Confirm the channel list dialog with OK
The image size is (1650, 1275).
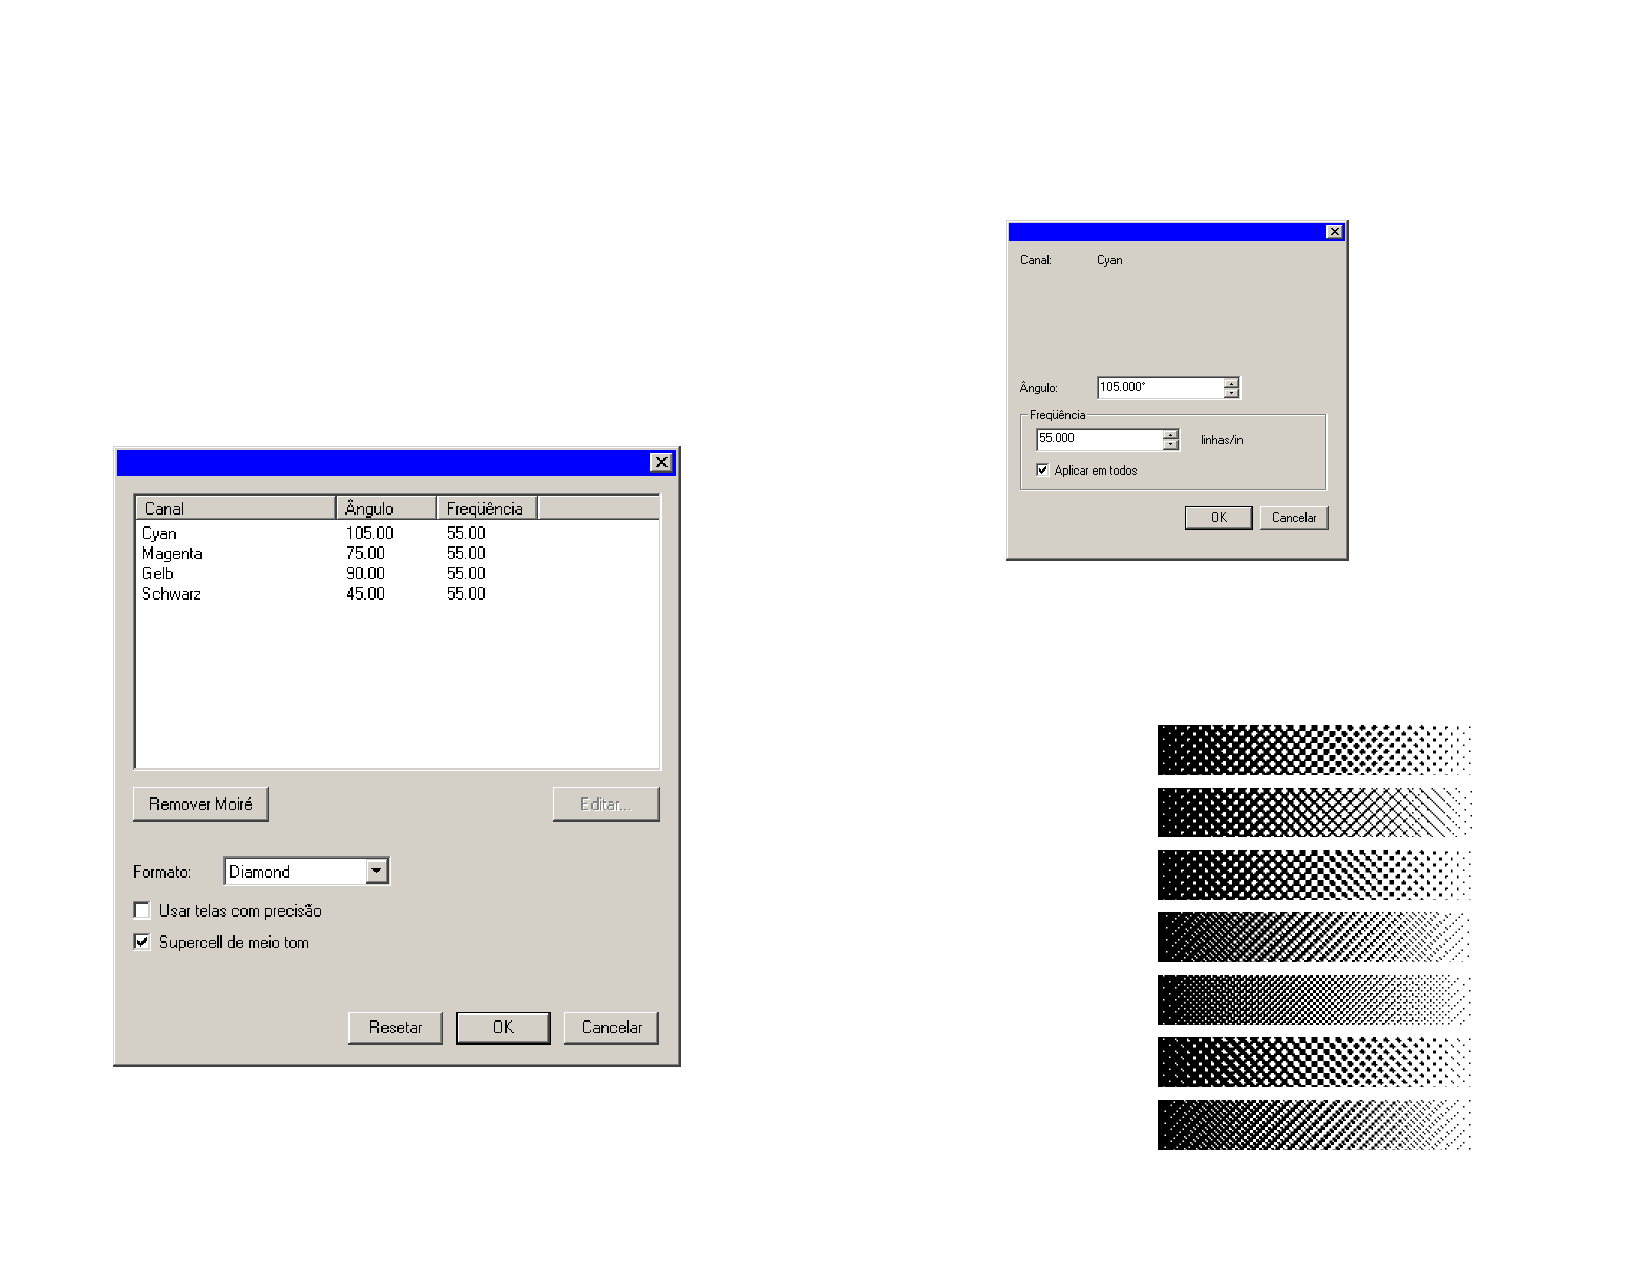coord(503,1027)
